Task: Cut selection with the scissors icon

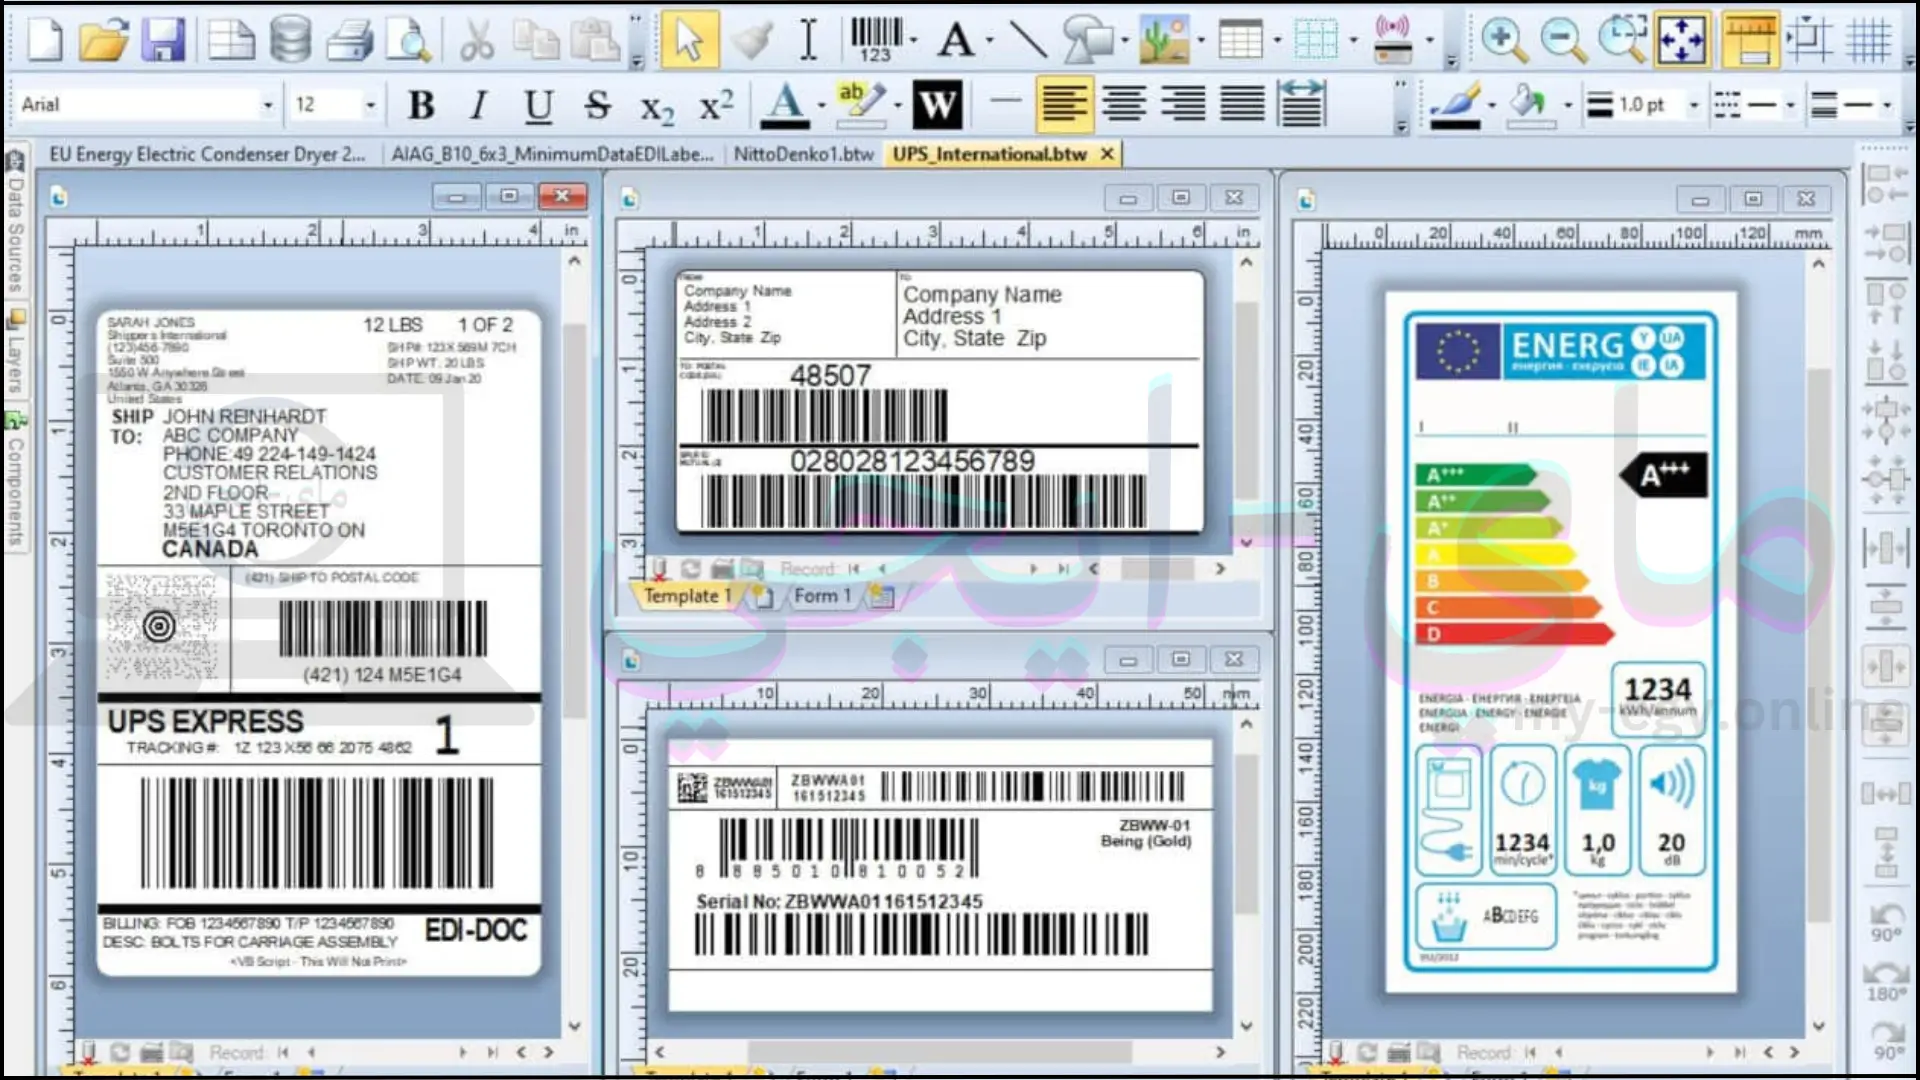Action: tap(477, 40)
